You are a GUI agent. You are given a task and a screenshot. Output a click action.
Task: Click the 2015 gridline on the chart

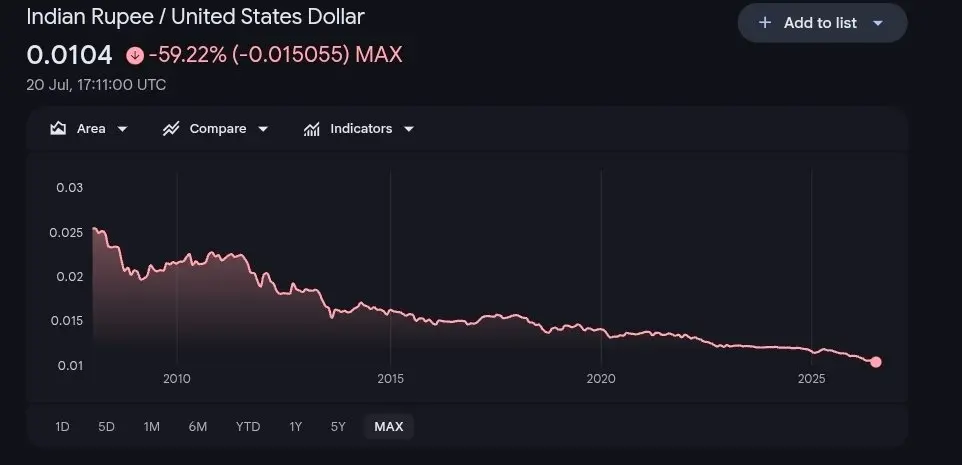[390, 269]
